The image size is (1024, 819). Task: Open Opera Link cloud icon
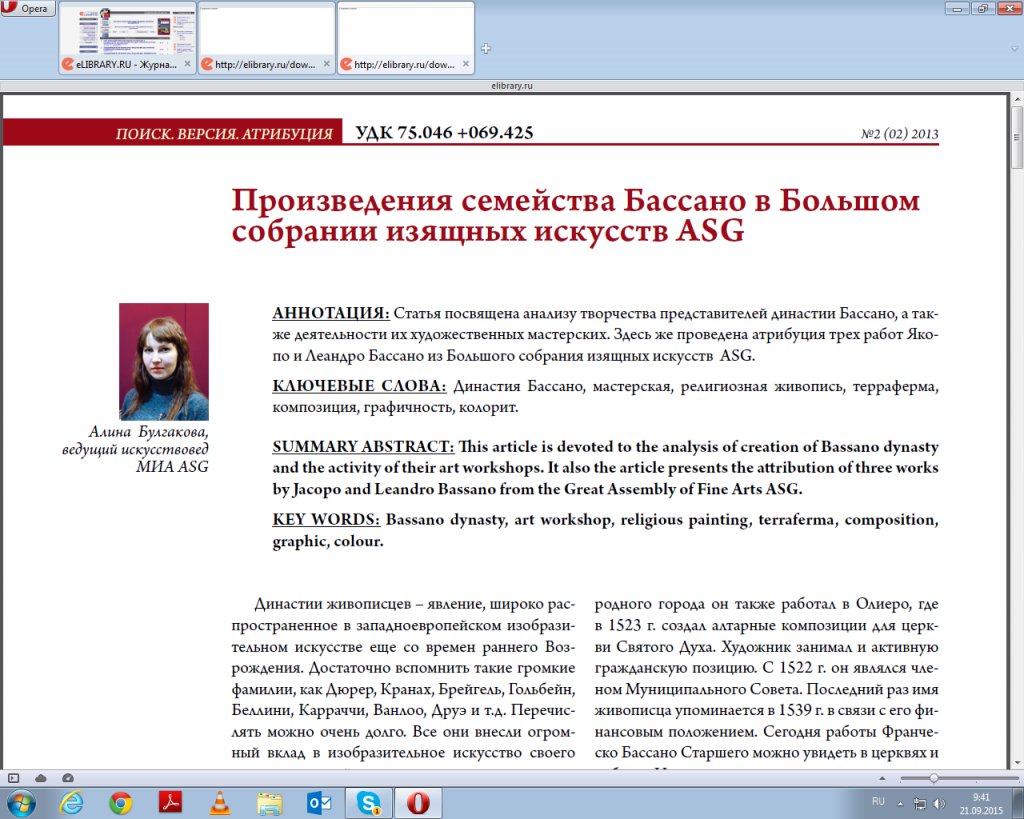click(x=40, y=778)
